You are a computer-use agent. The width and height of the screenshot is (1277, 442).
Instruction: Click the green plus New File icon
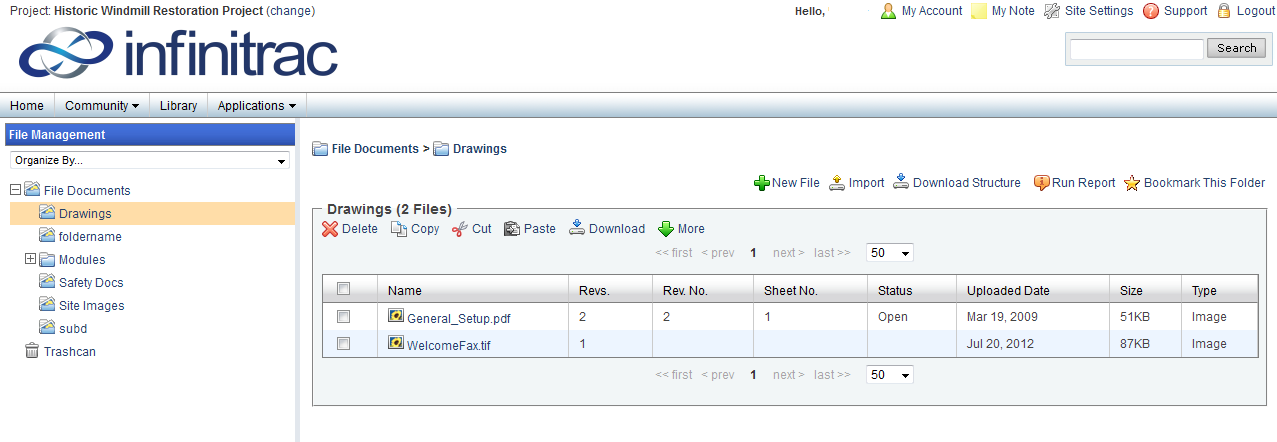point(761,183)
